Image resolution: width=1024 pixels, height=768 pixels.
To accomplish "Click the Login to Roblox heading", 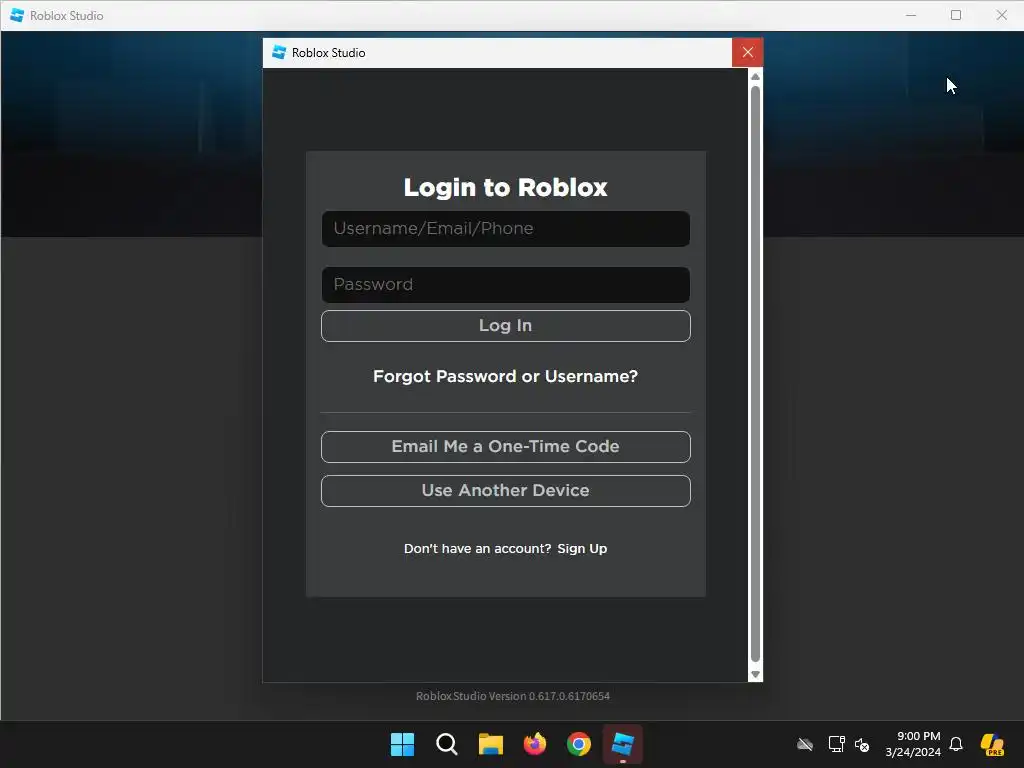I will click(505, 187).
